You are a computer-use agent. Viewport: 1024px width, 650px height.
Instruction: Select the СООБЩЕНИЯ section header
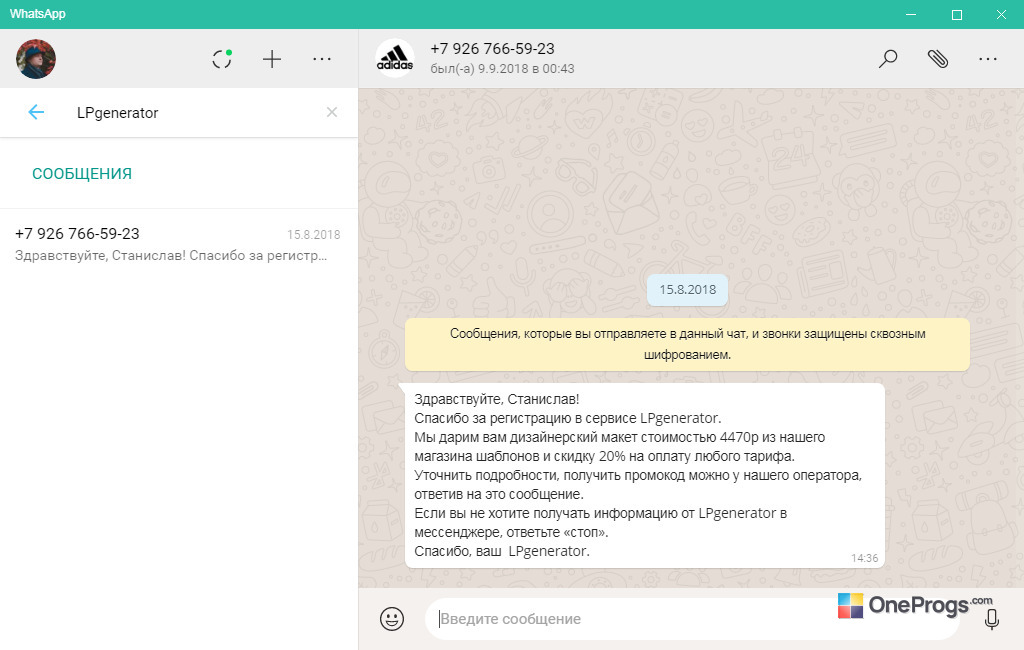pyautogui.click(x=82, y=174)
